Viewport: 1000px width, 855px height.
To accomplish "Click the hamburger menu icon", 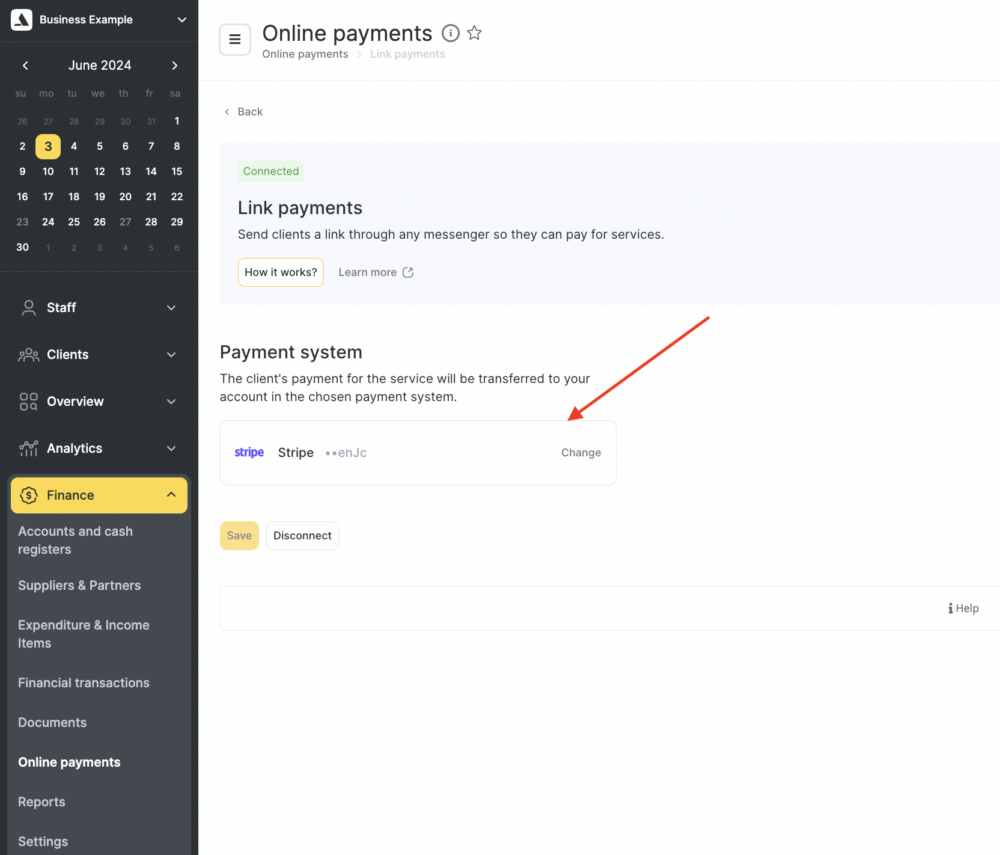I will click(235, 40).
